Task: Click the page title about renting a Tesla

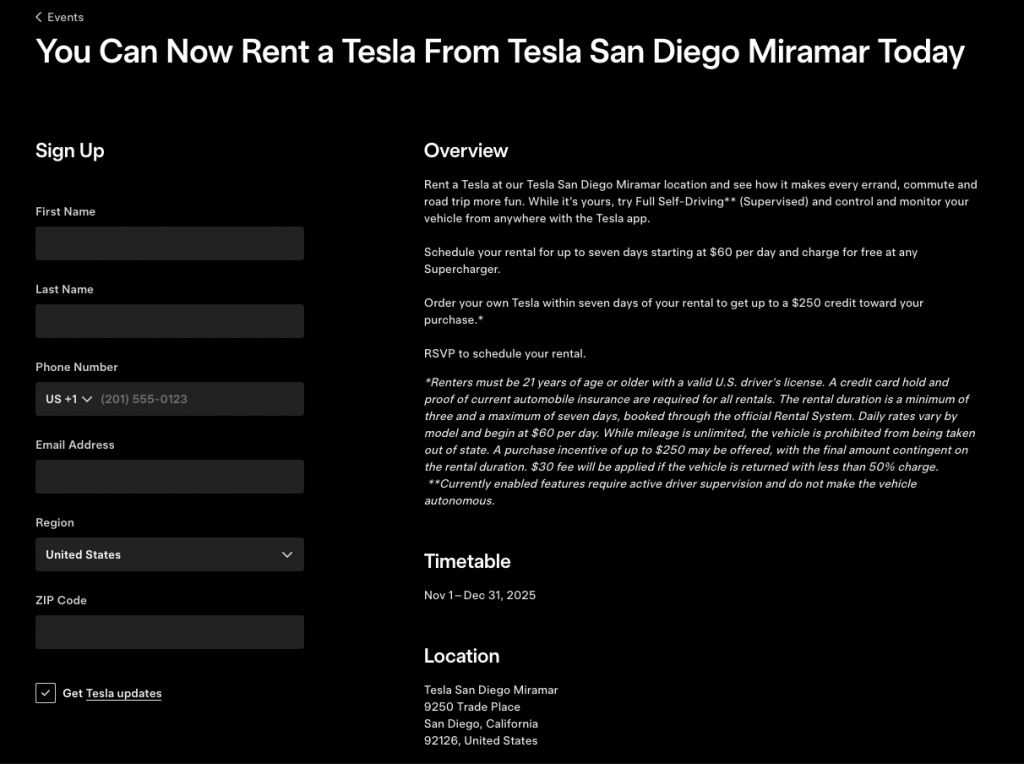Action: (x=500, y=52)
